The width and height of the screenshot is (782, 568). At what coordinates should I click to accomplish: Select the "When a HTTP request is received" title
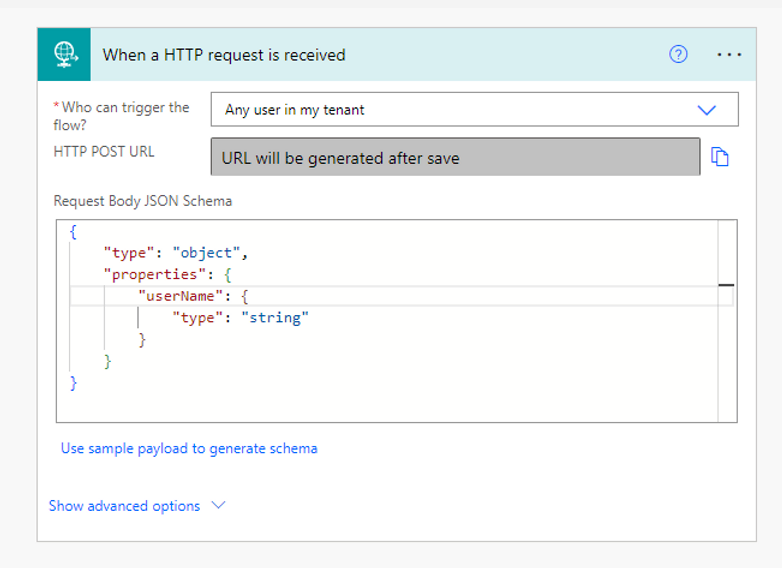click(x=224, y=55)
